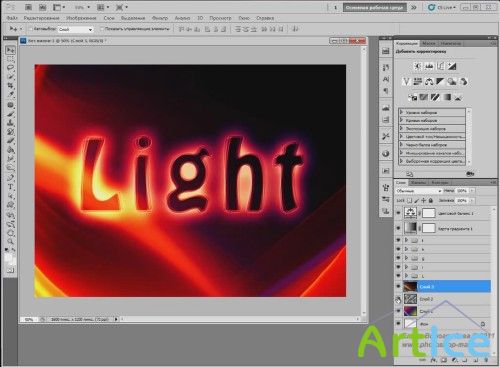
Task: Select the Слой 2 layer thumbnail
Action: 410,299
